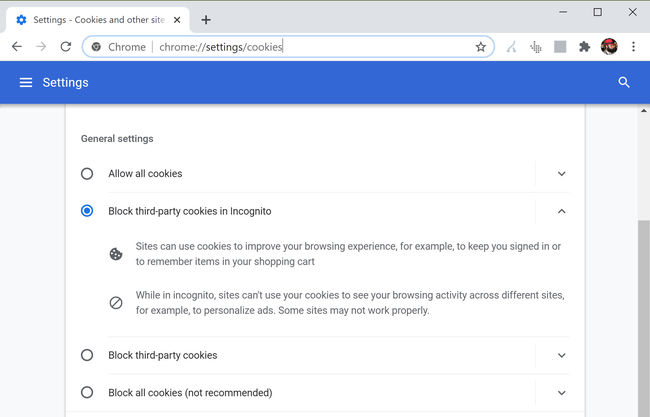Switch to the Settings - Cookies tab

tap(97, 20)
